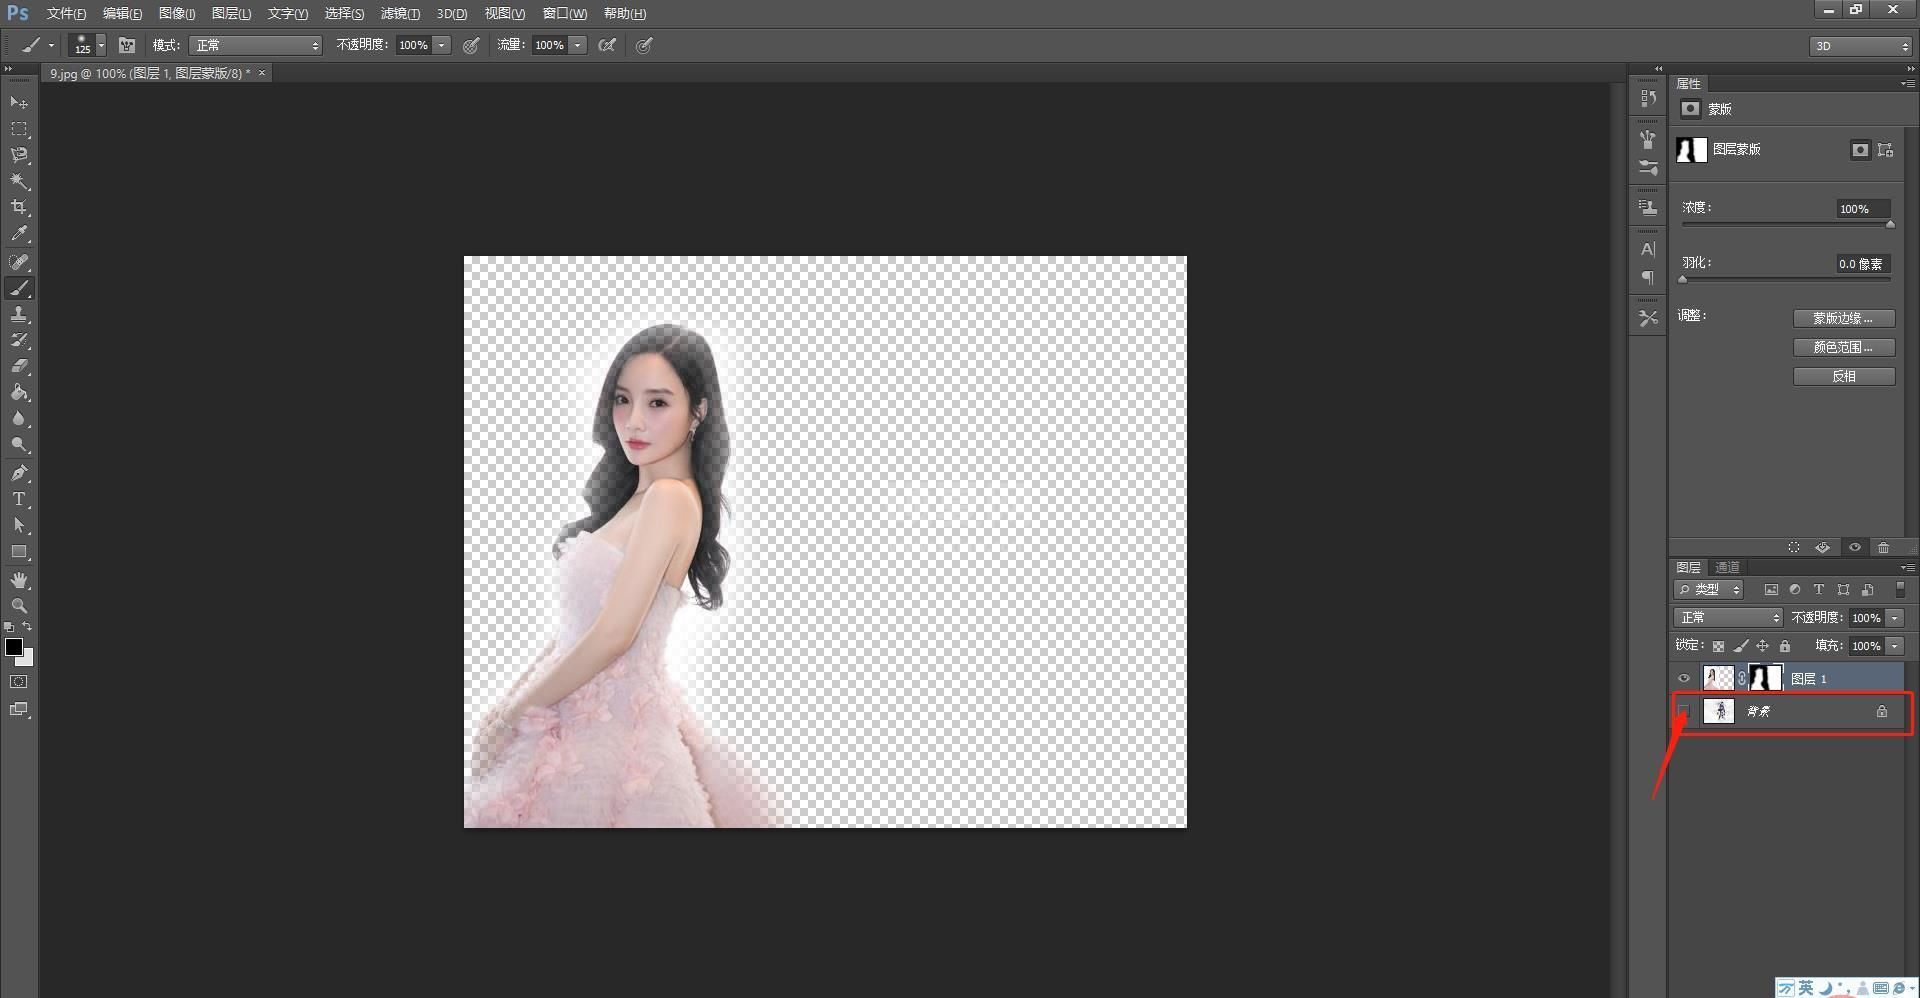Select the Magic Wand tool

pyautogui.click(x=19, y=181)
